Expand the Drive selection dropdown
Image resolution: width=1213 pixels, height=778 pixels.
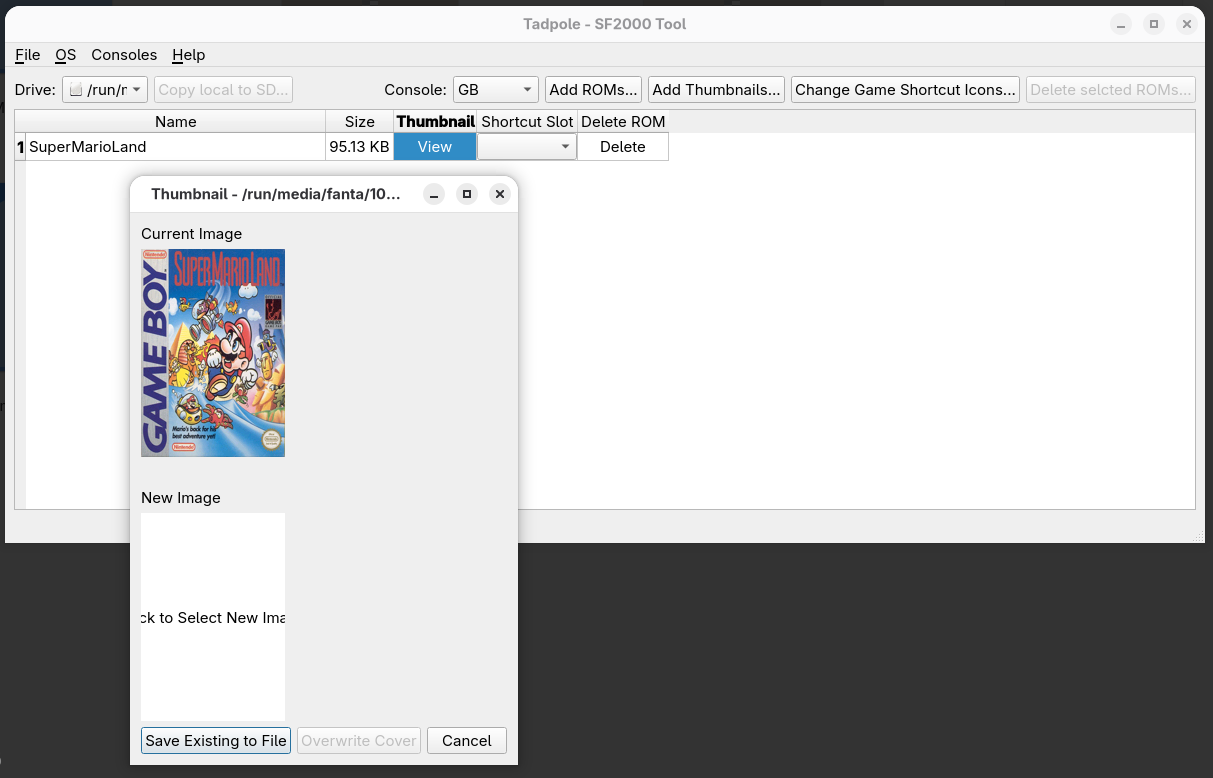click(105, 90)
